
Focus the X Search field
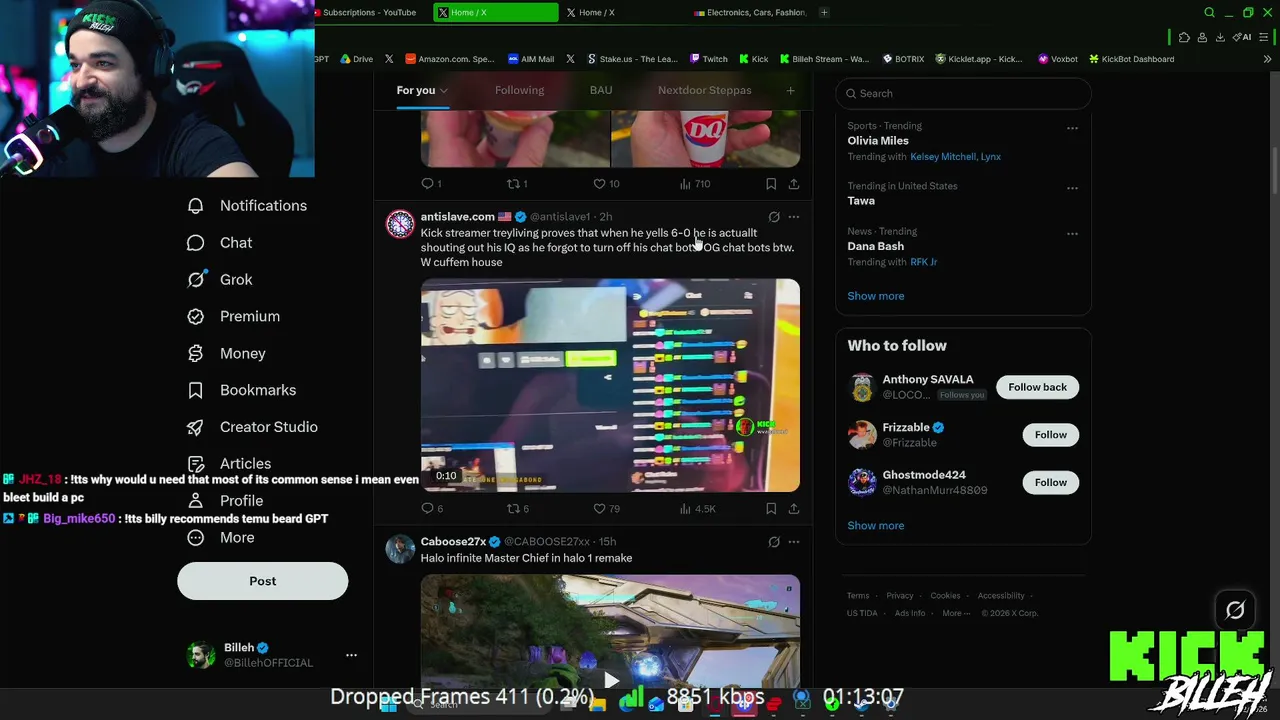point(963,94)
